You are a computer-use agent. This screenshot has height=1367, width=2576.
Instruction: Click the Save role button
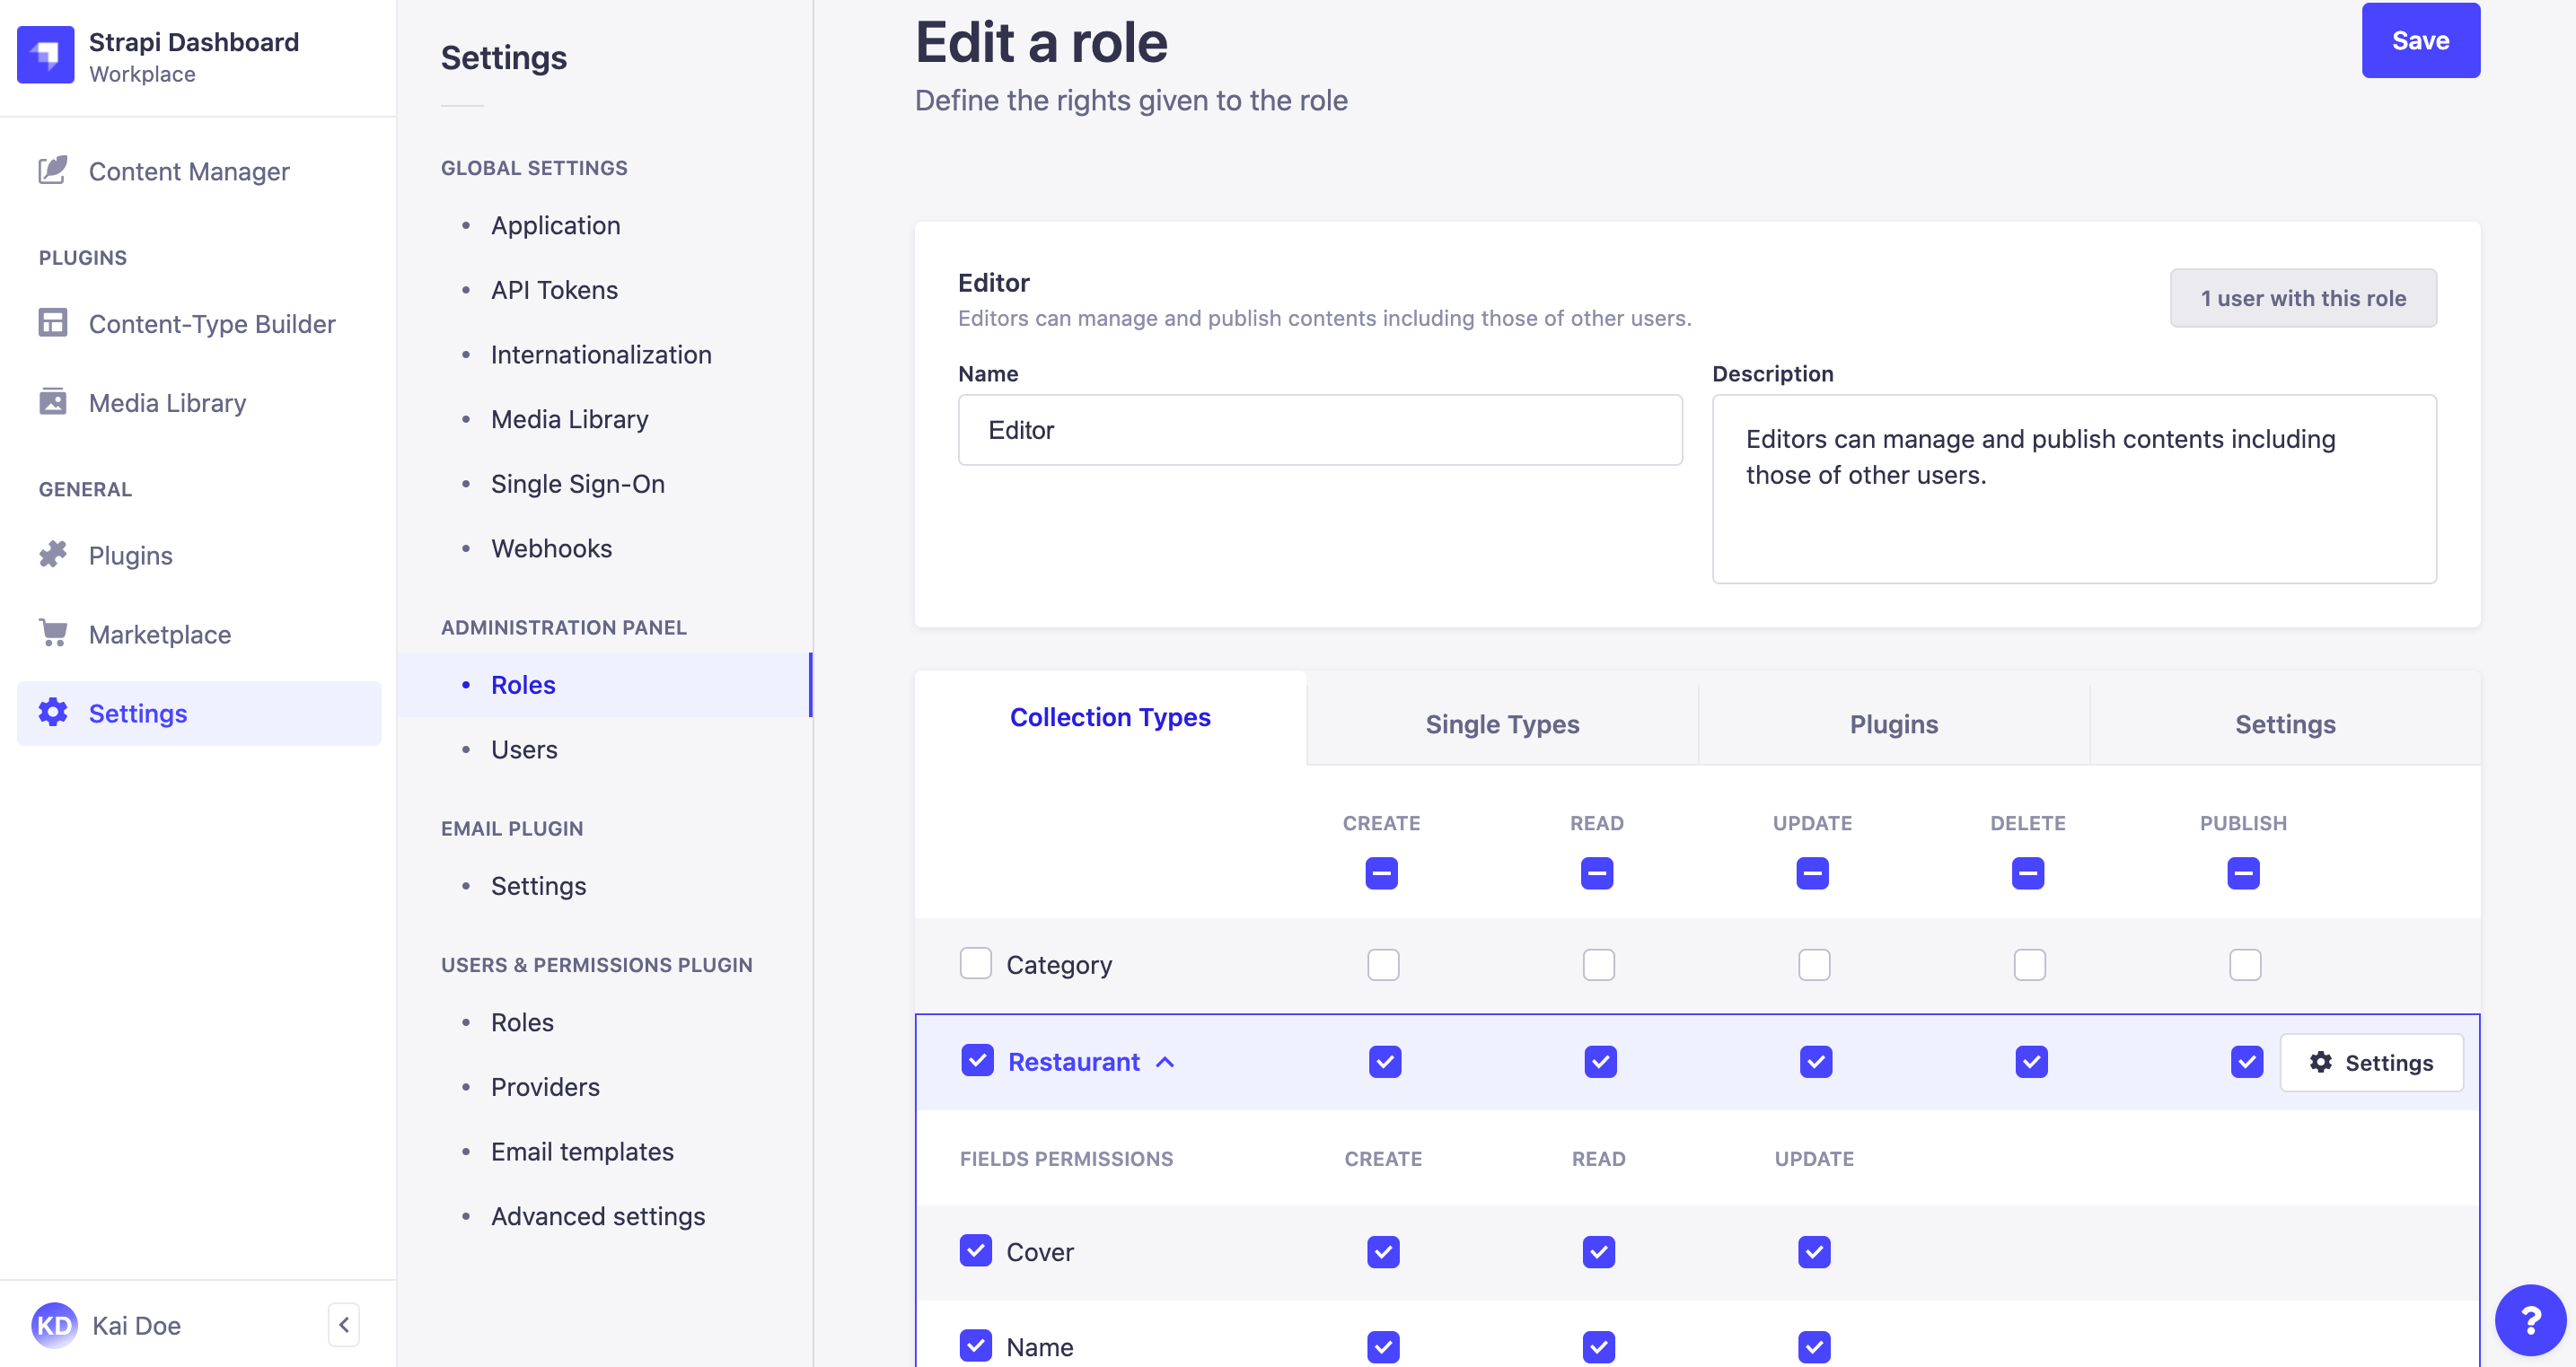[2421, 39]
